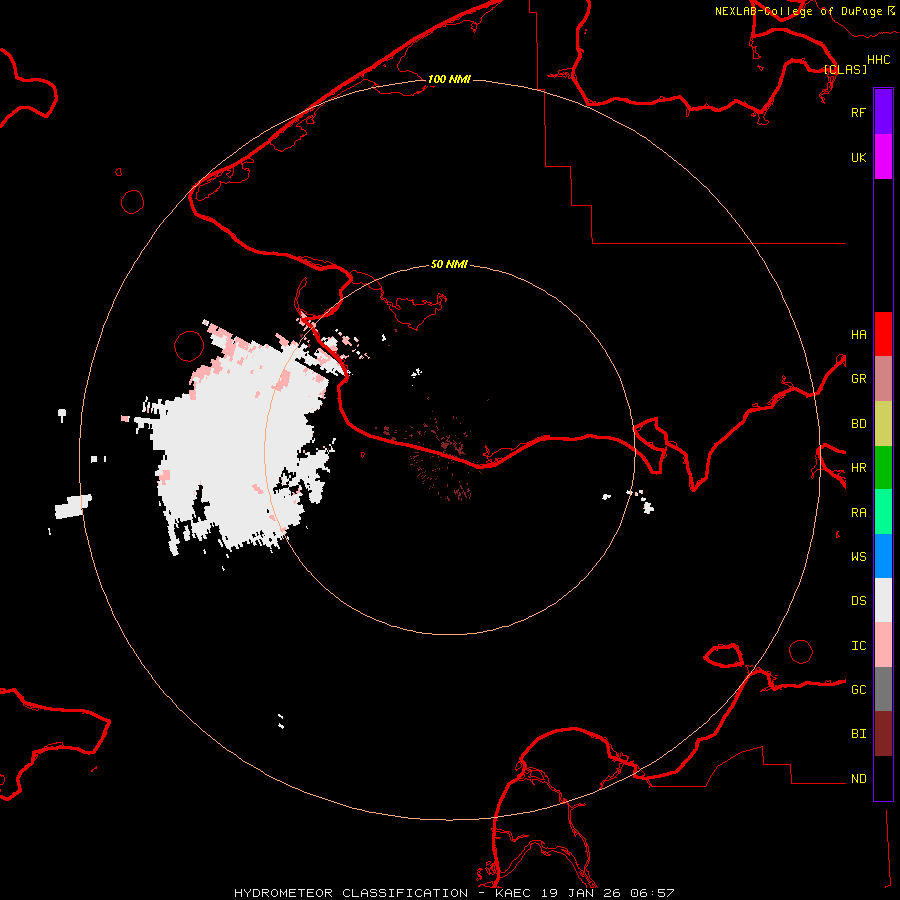Viewport: 900px width, 900px height.
Task: Click the WS legend label
Action: tap(858, 557)
